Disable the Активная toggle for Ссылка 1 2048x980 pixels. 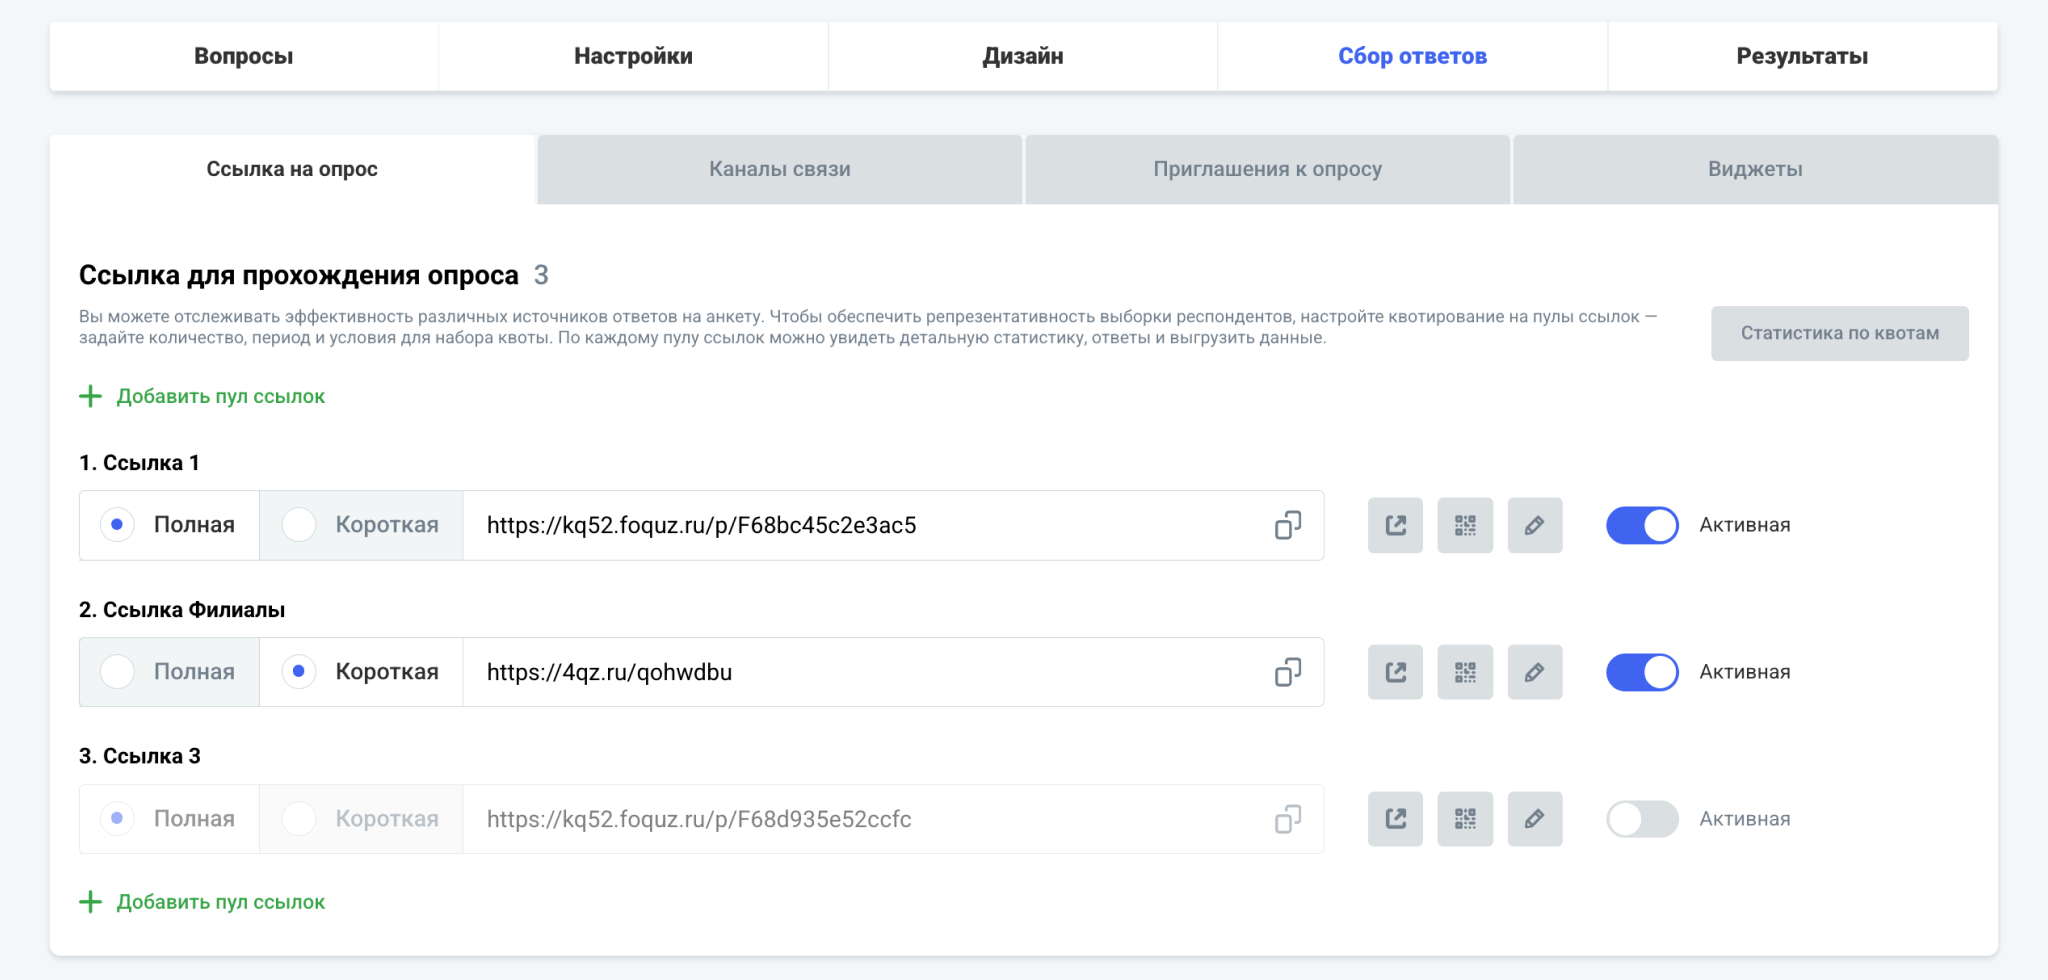[1642, 525]
